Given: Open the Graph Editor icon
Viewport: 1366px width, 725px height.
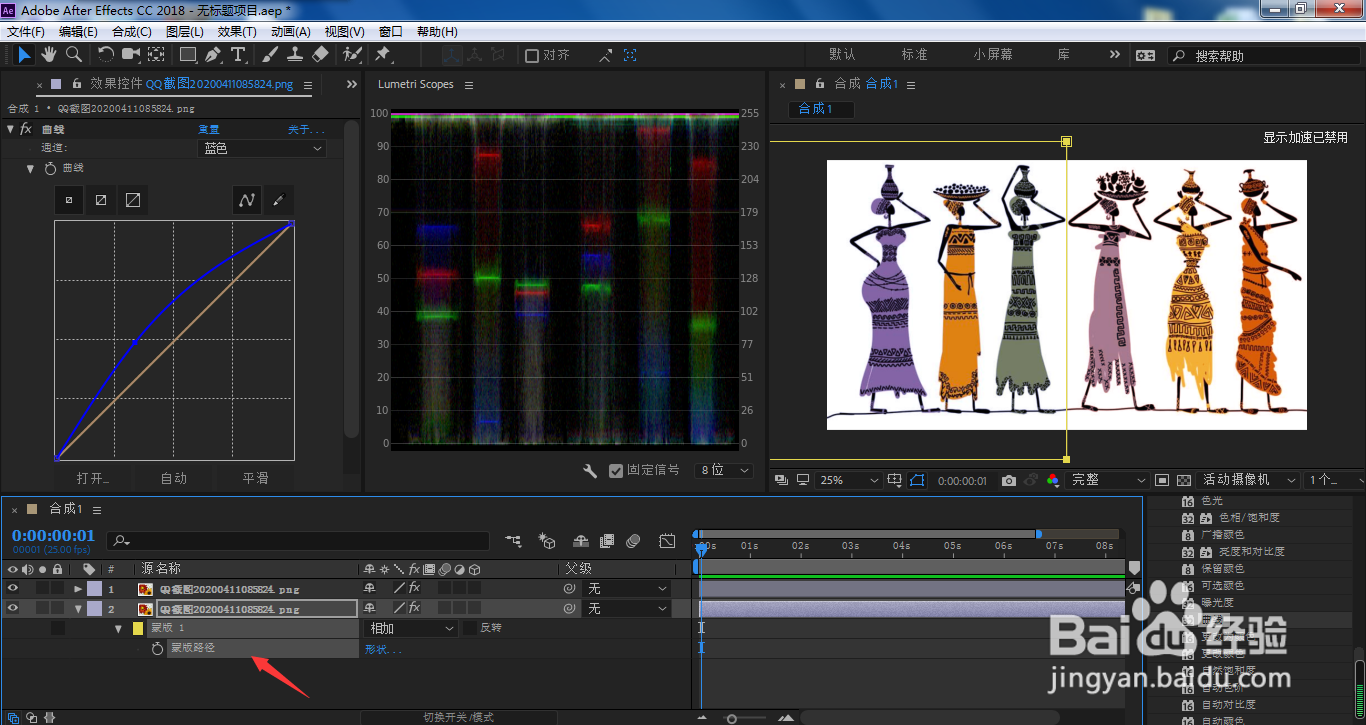Looking at the screenshot, I should 667,541.
